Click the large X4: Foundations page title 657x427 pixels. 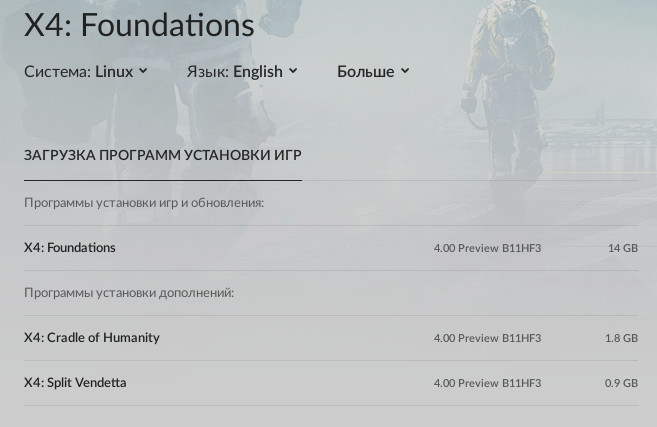click(x=139, y=25)
